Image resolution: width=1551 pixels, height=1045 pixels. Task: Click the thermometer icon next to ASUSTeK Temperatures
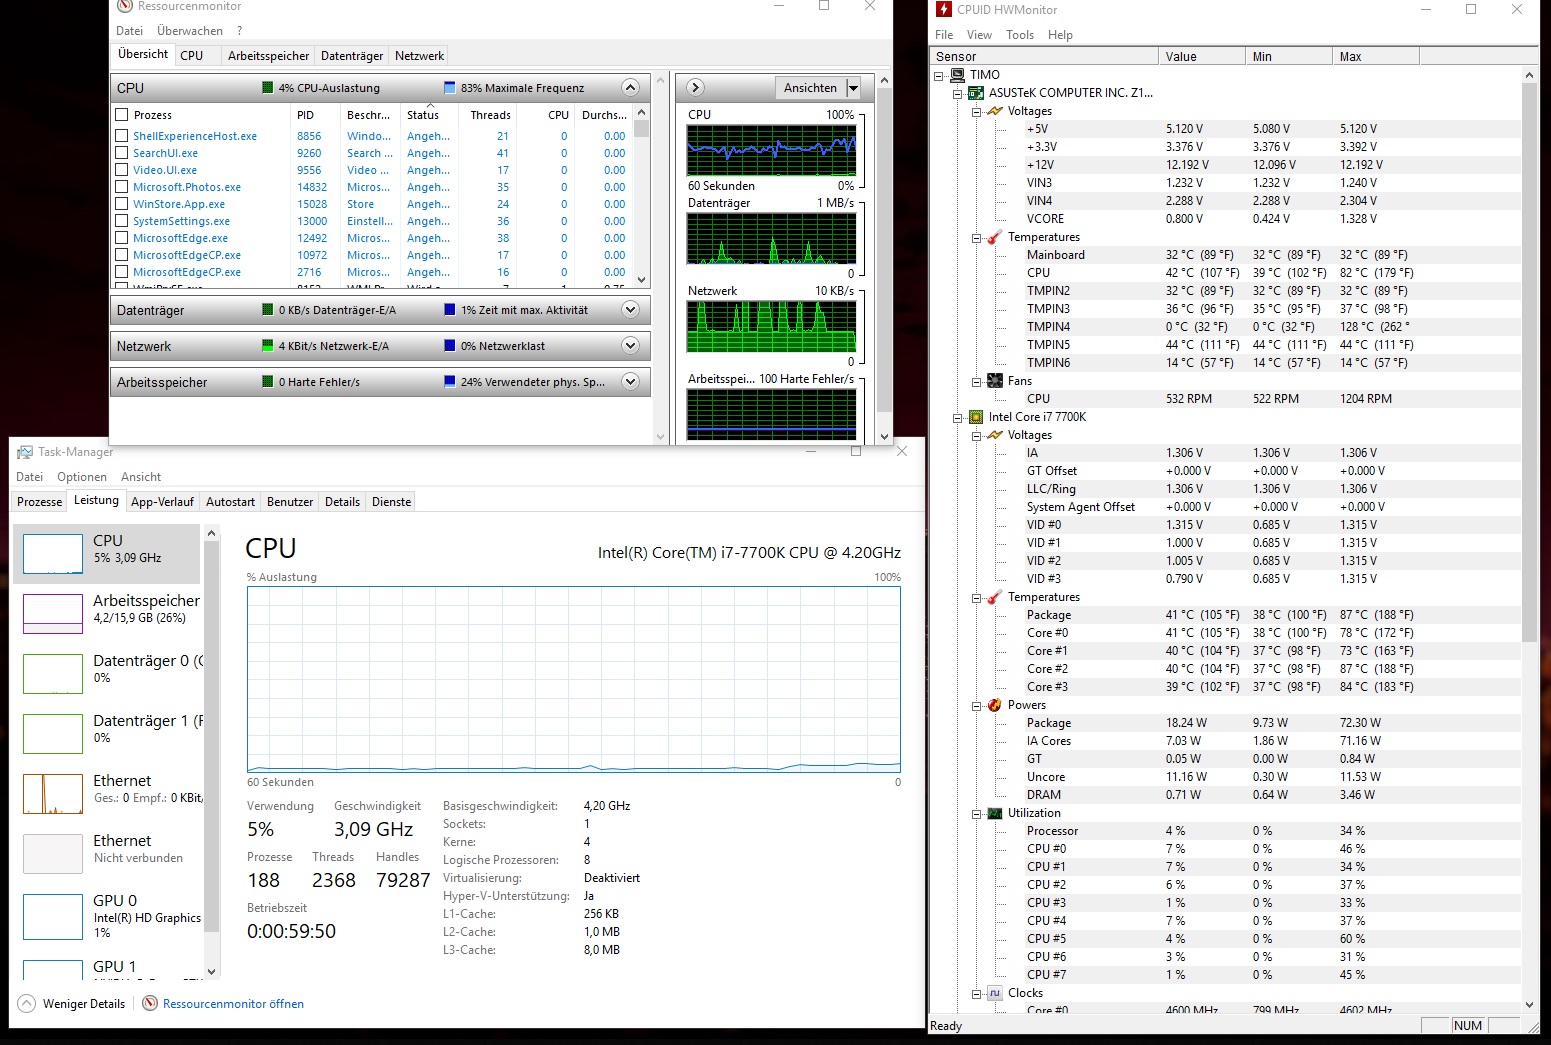click(x=994, y=237)
